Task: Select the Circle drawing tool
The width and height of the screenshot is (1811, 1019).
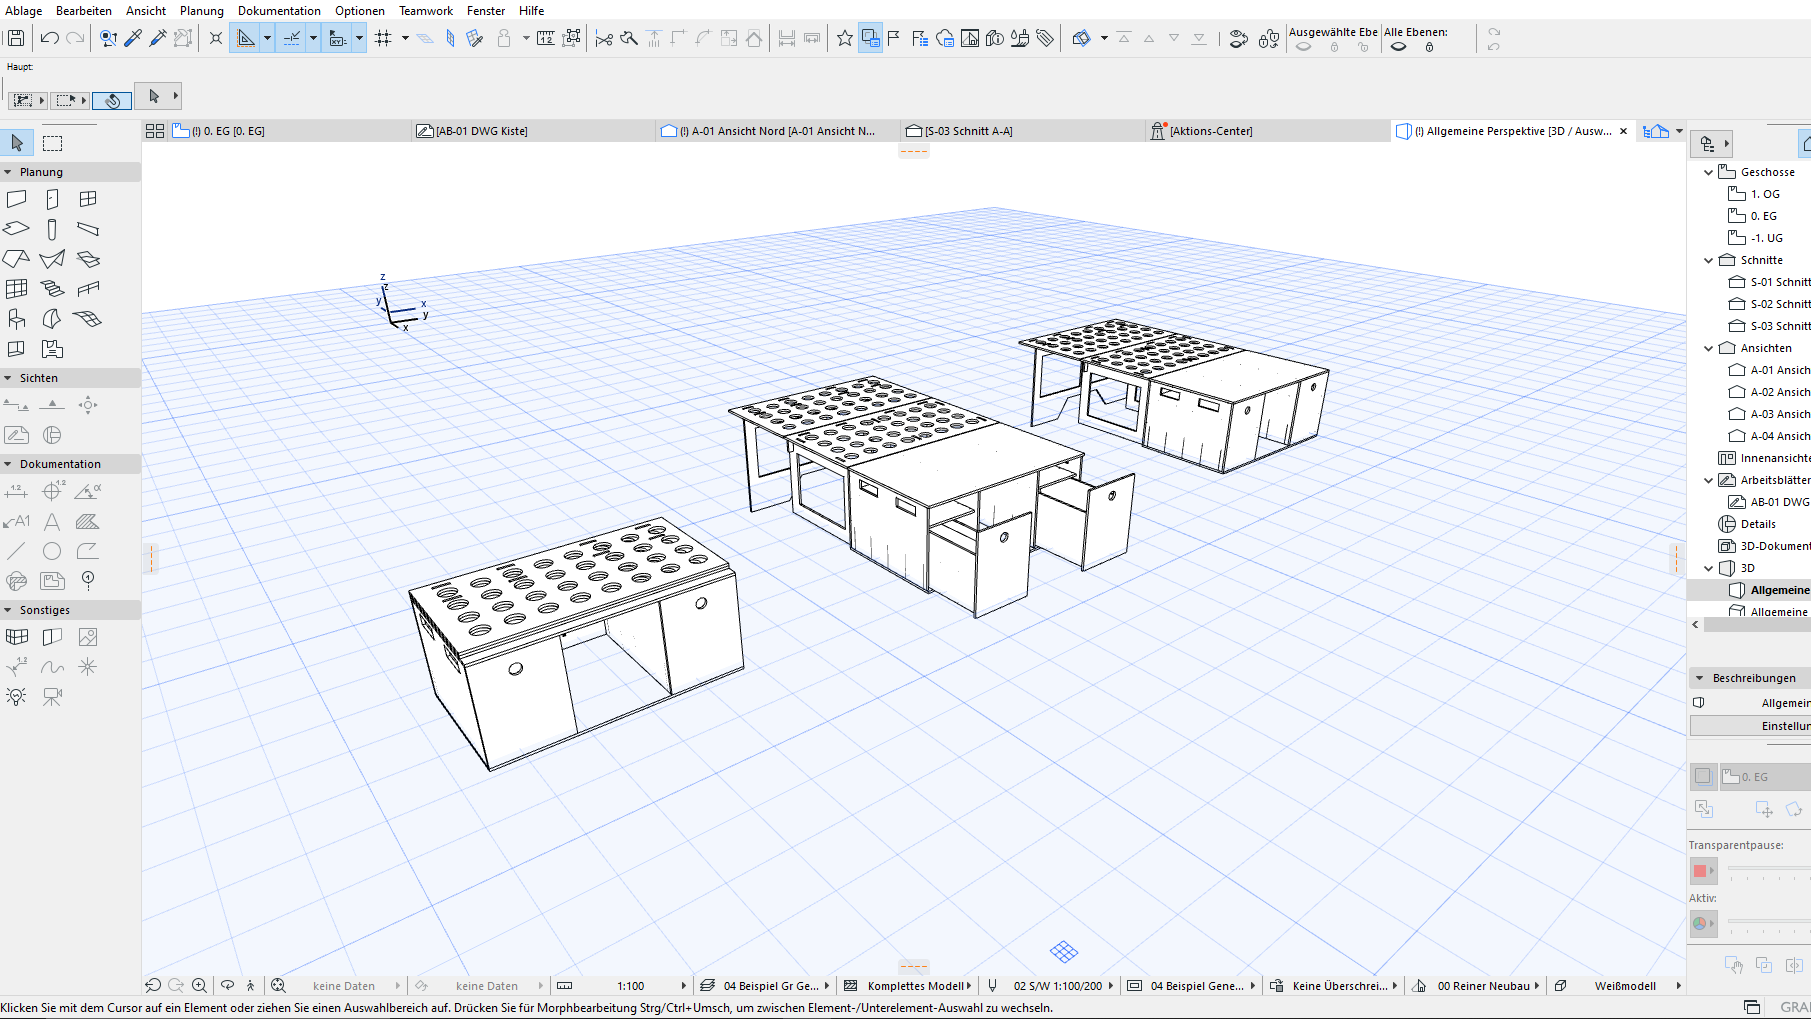Action: (x=52, y=551)
